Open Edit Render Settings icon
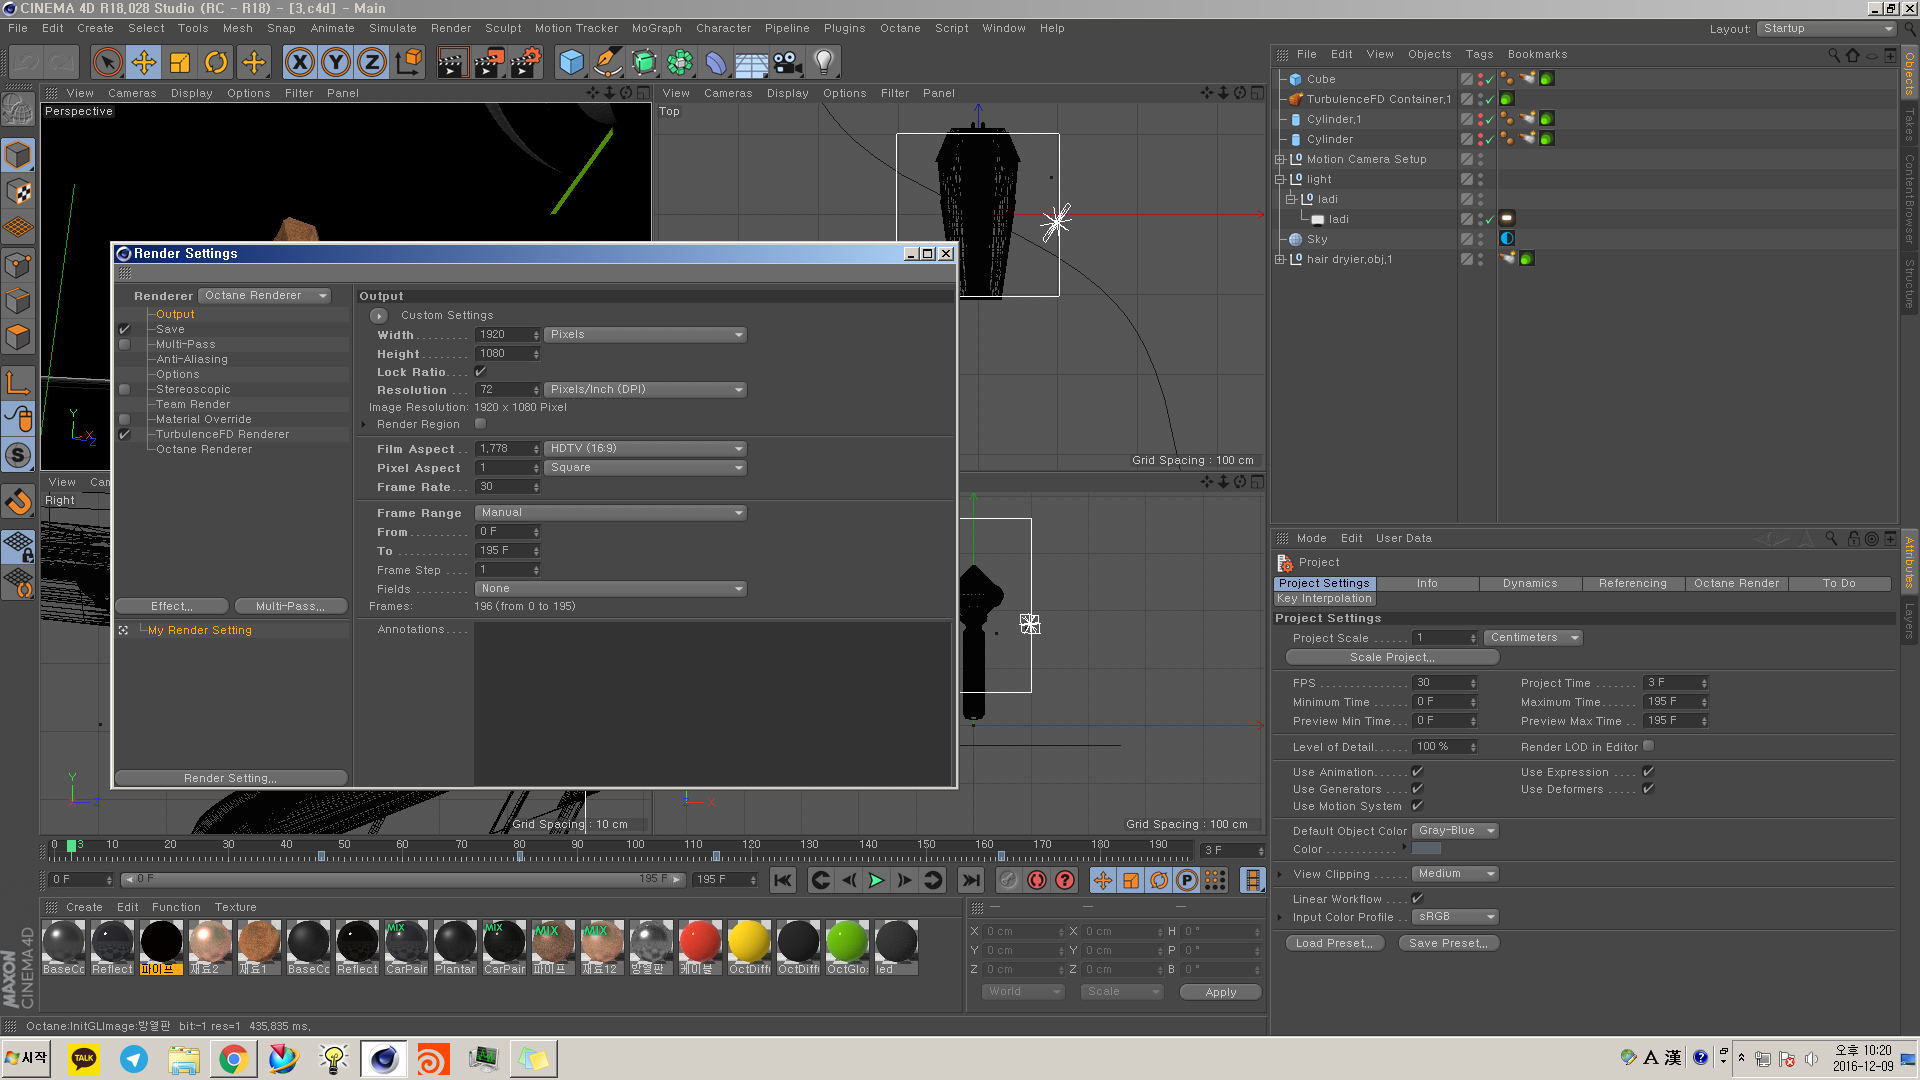The image size is (1920, 1080). 526,63
